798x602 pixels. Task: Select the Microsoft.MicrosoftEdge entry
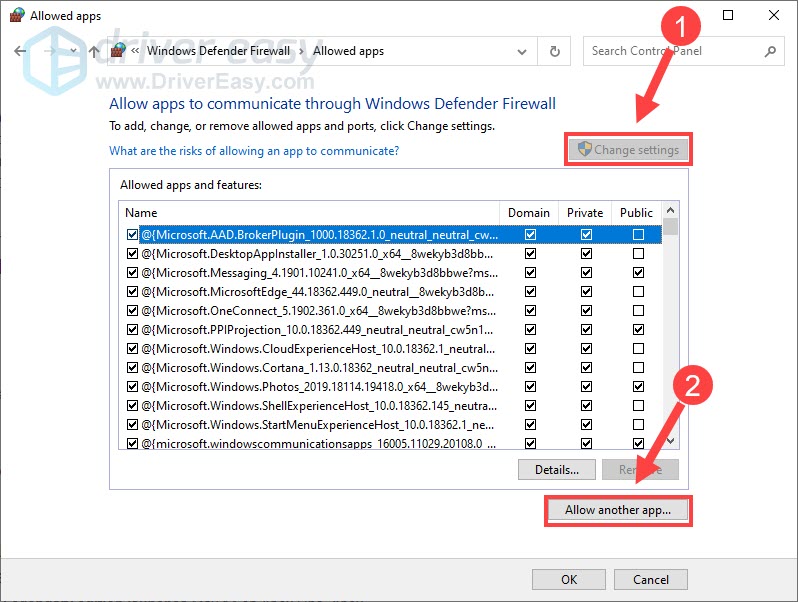(318, 292)
